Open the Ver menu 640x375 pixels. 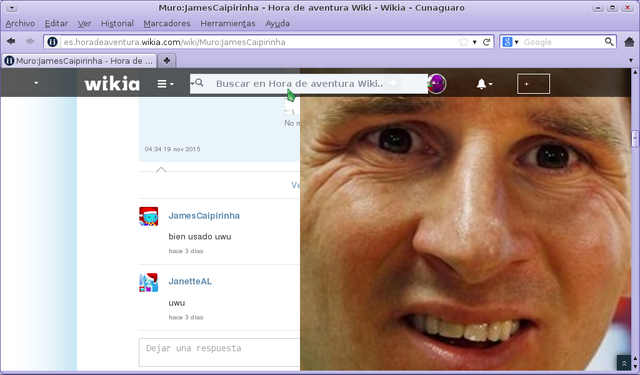84,24
